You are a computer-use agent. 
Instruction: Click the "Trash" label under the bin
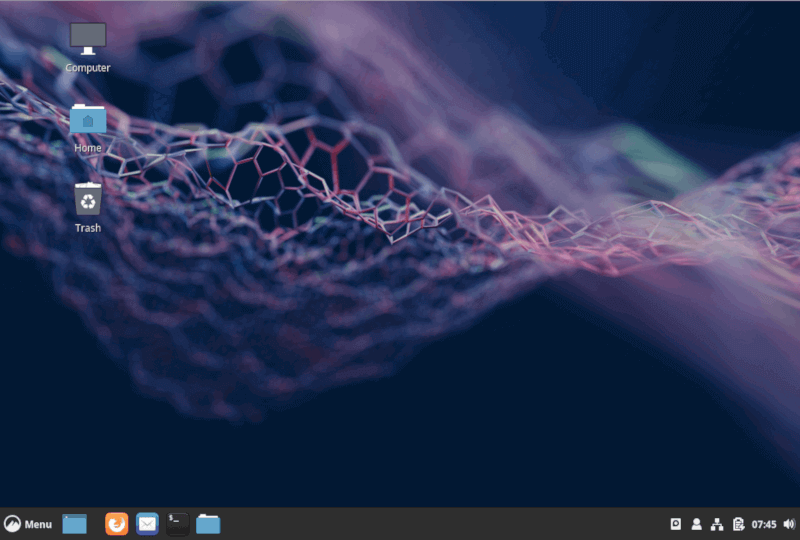87,228
